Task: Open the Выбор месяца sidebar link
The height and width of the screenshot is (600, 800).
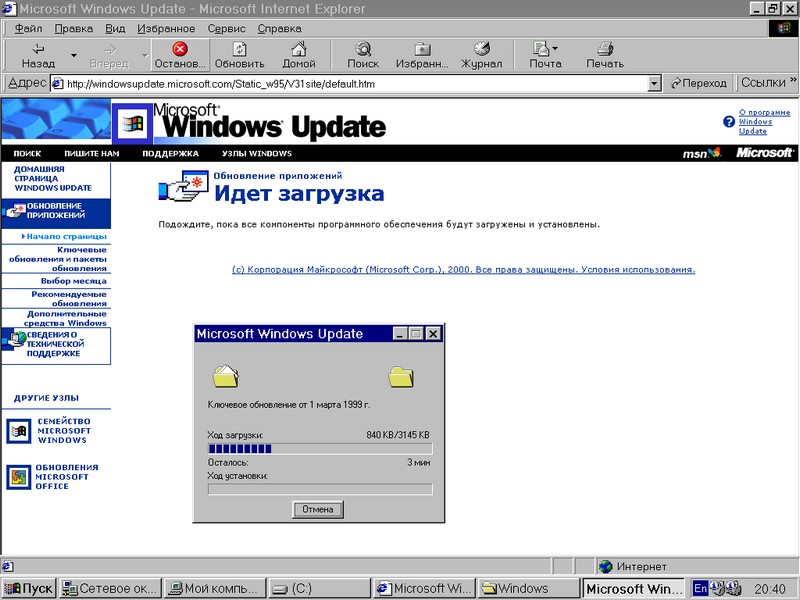Action: [x=73, y=281]
